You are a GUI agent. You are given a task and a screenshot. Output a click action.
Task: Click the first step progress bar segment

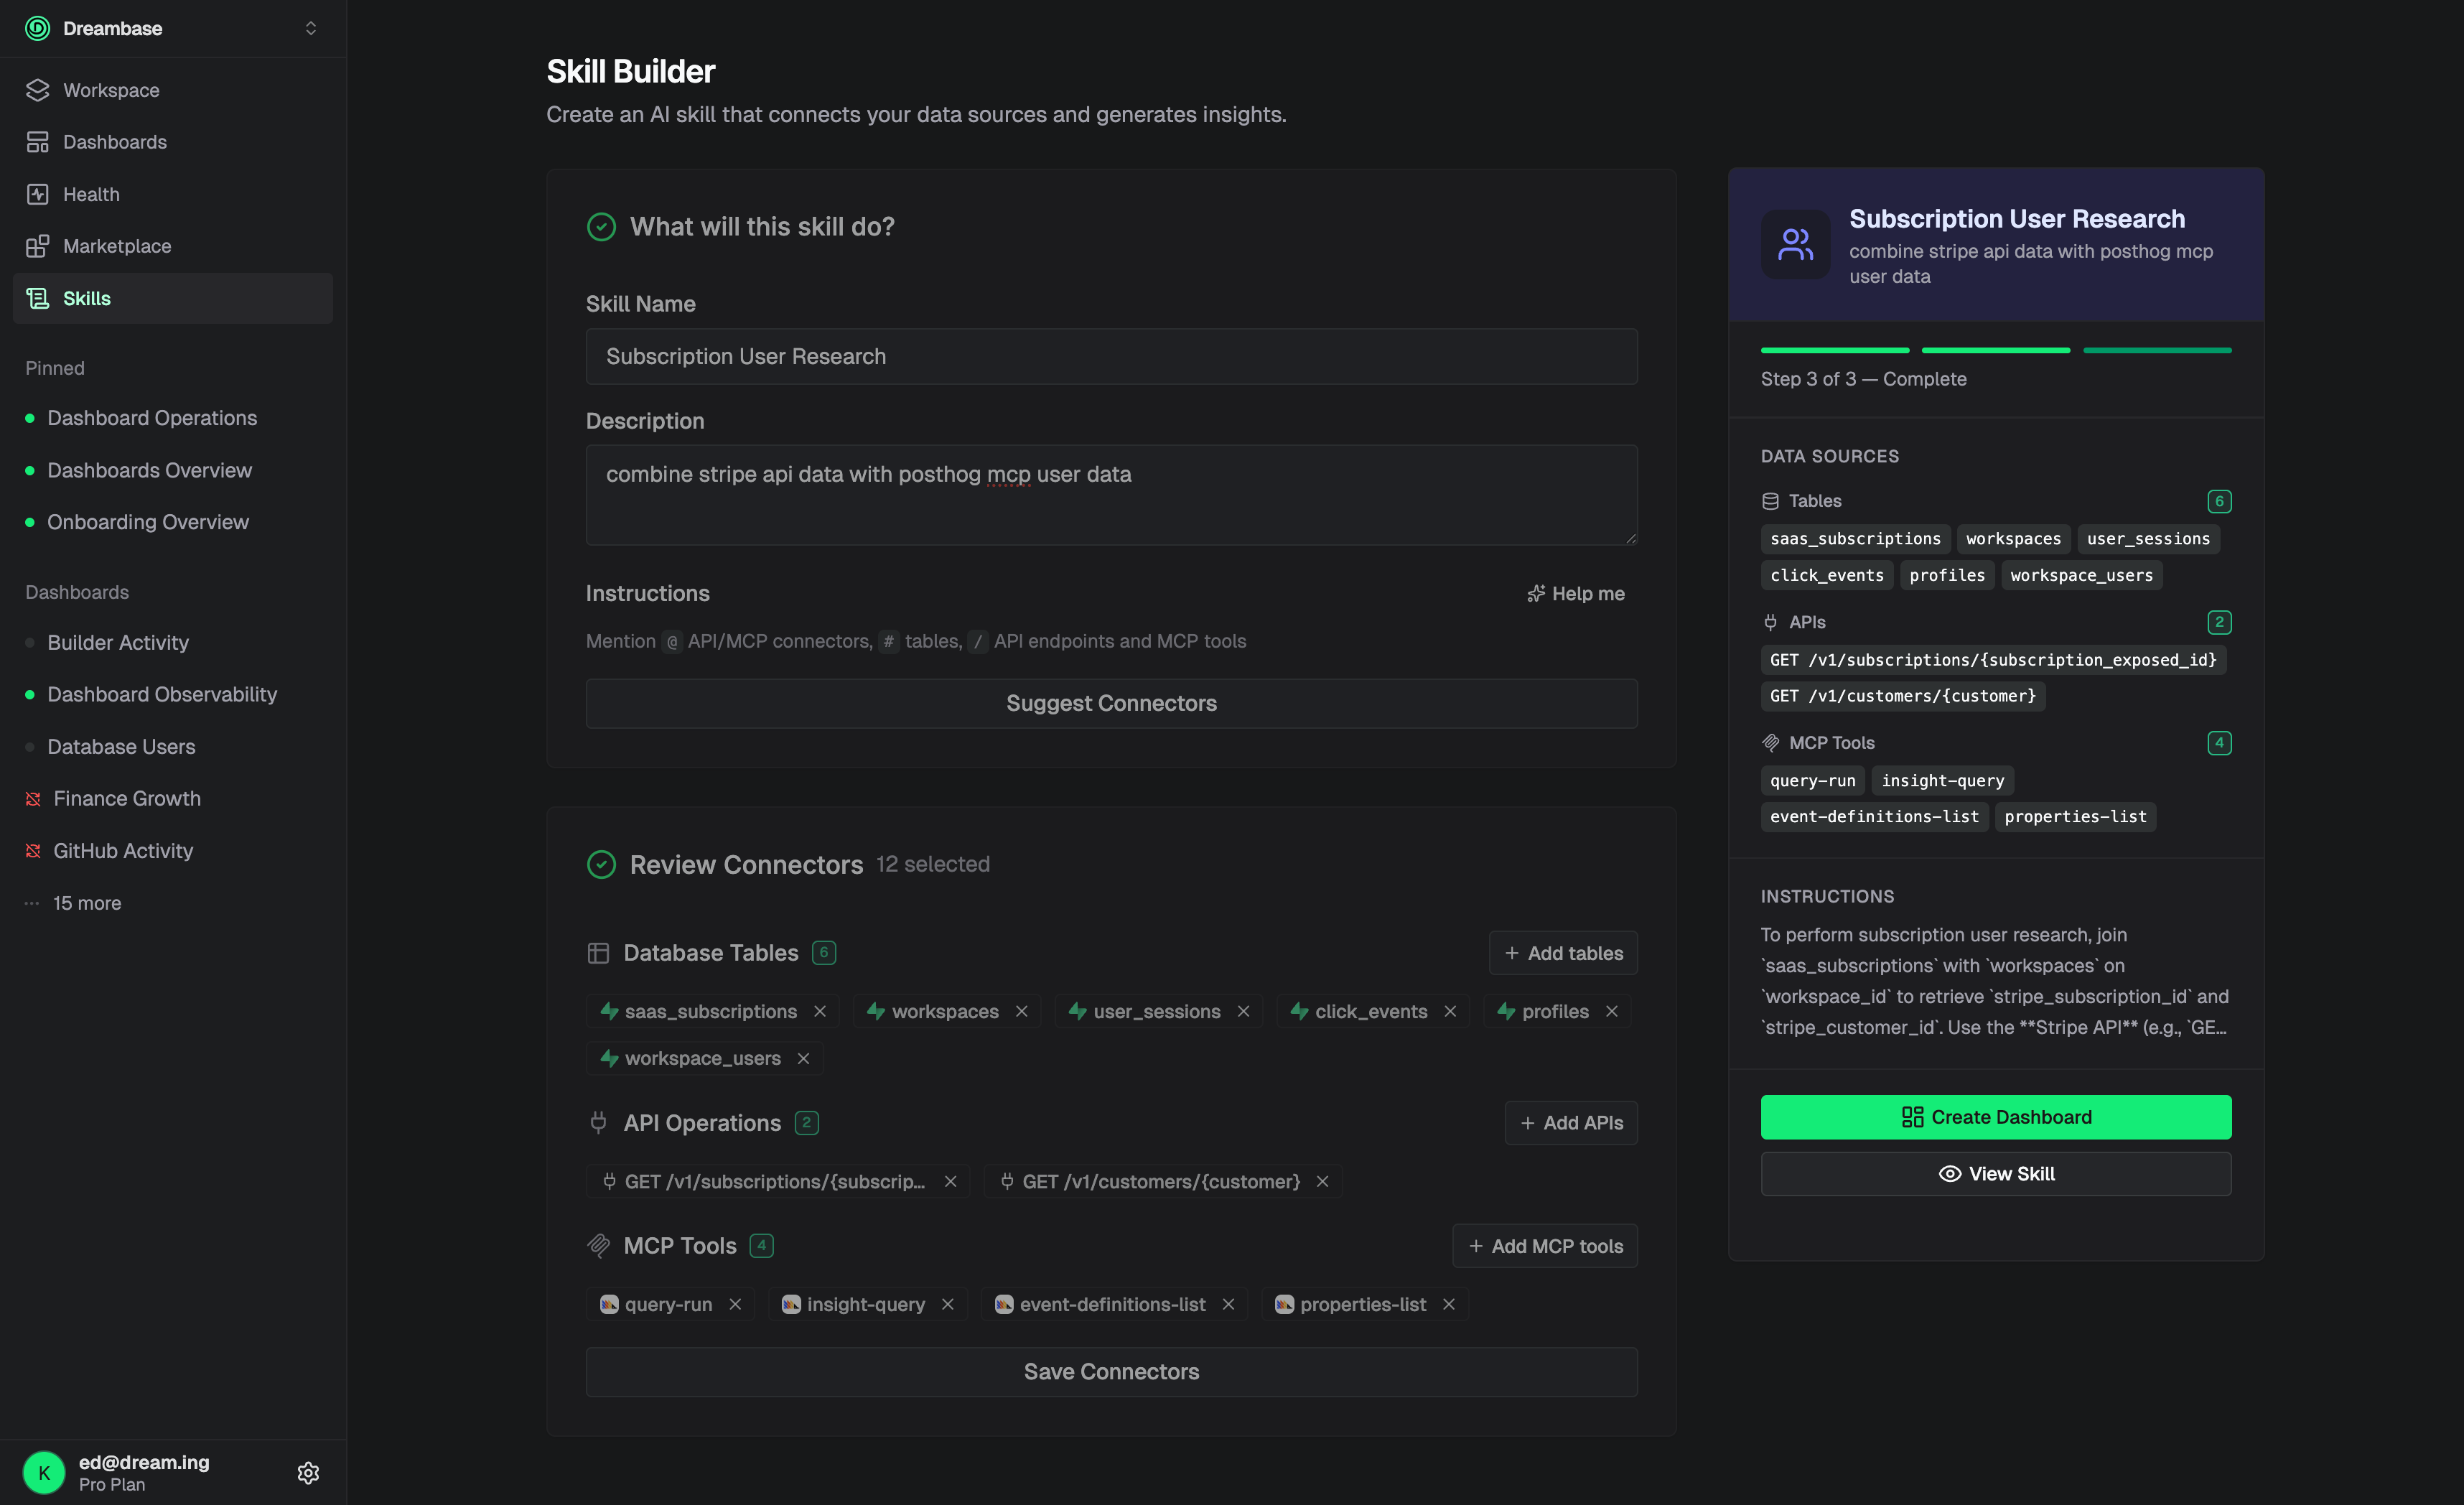[x=1834, y=350]
